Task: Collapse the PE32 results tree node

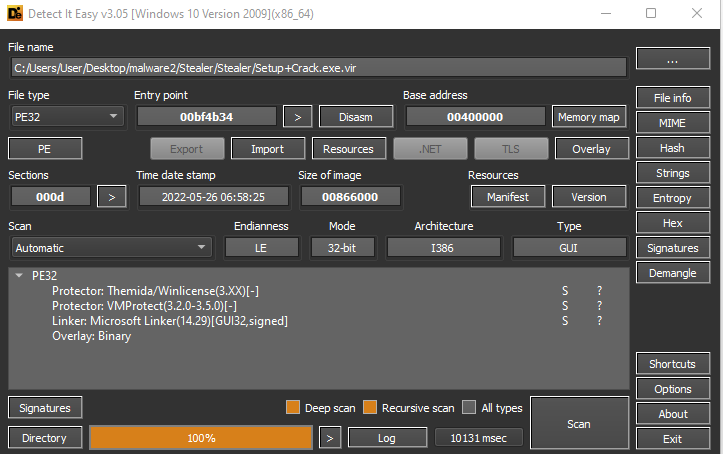Action: 19,276
